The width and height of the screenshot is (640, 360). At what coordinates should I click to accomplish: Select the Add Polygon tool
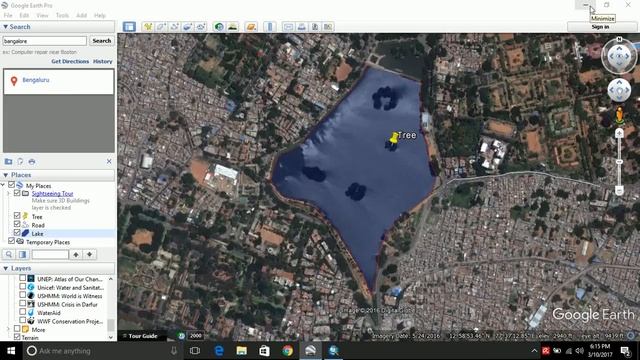point(161,27)
